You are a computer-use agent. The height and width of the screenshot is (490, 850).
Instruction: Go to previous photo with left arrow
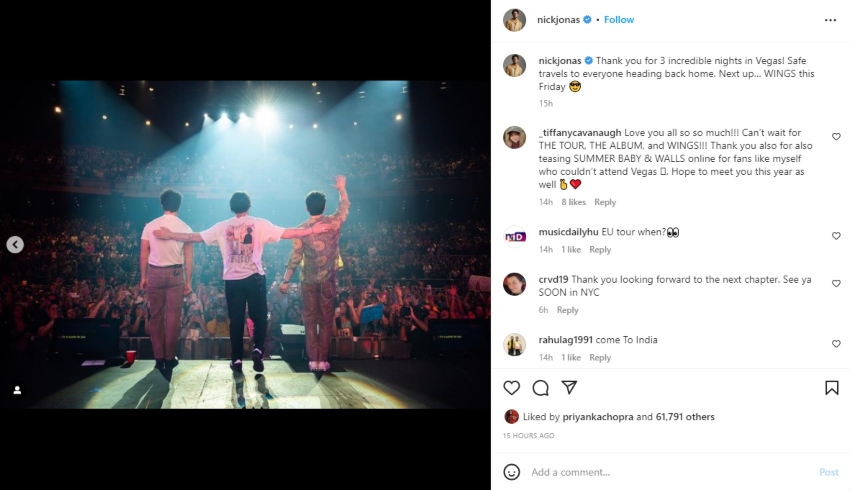click(x=15, y=245)
